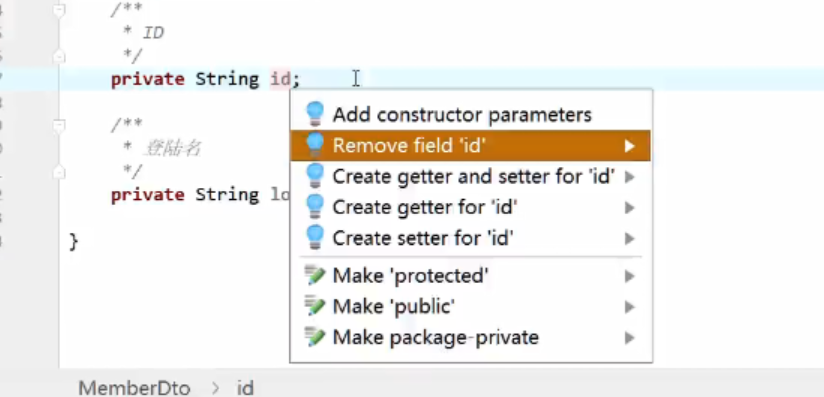Image resolution: width=824 pixels, height=397 pixels.
Task: Click lightbulb icon beside Remove field 'id'
Action: (x=315, y=145)
